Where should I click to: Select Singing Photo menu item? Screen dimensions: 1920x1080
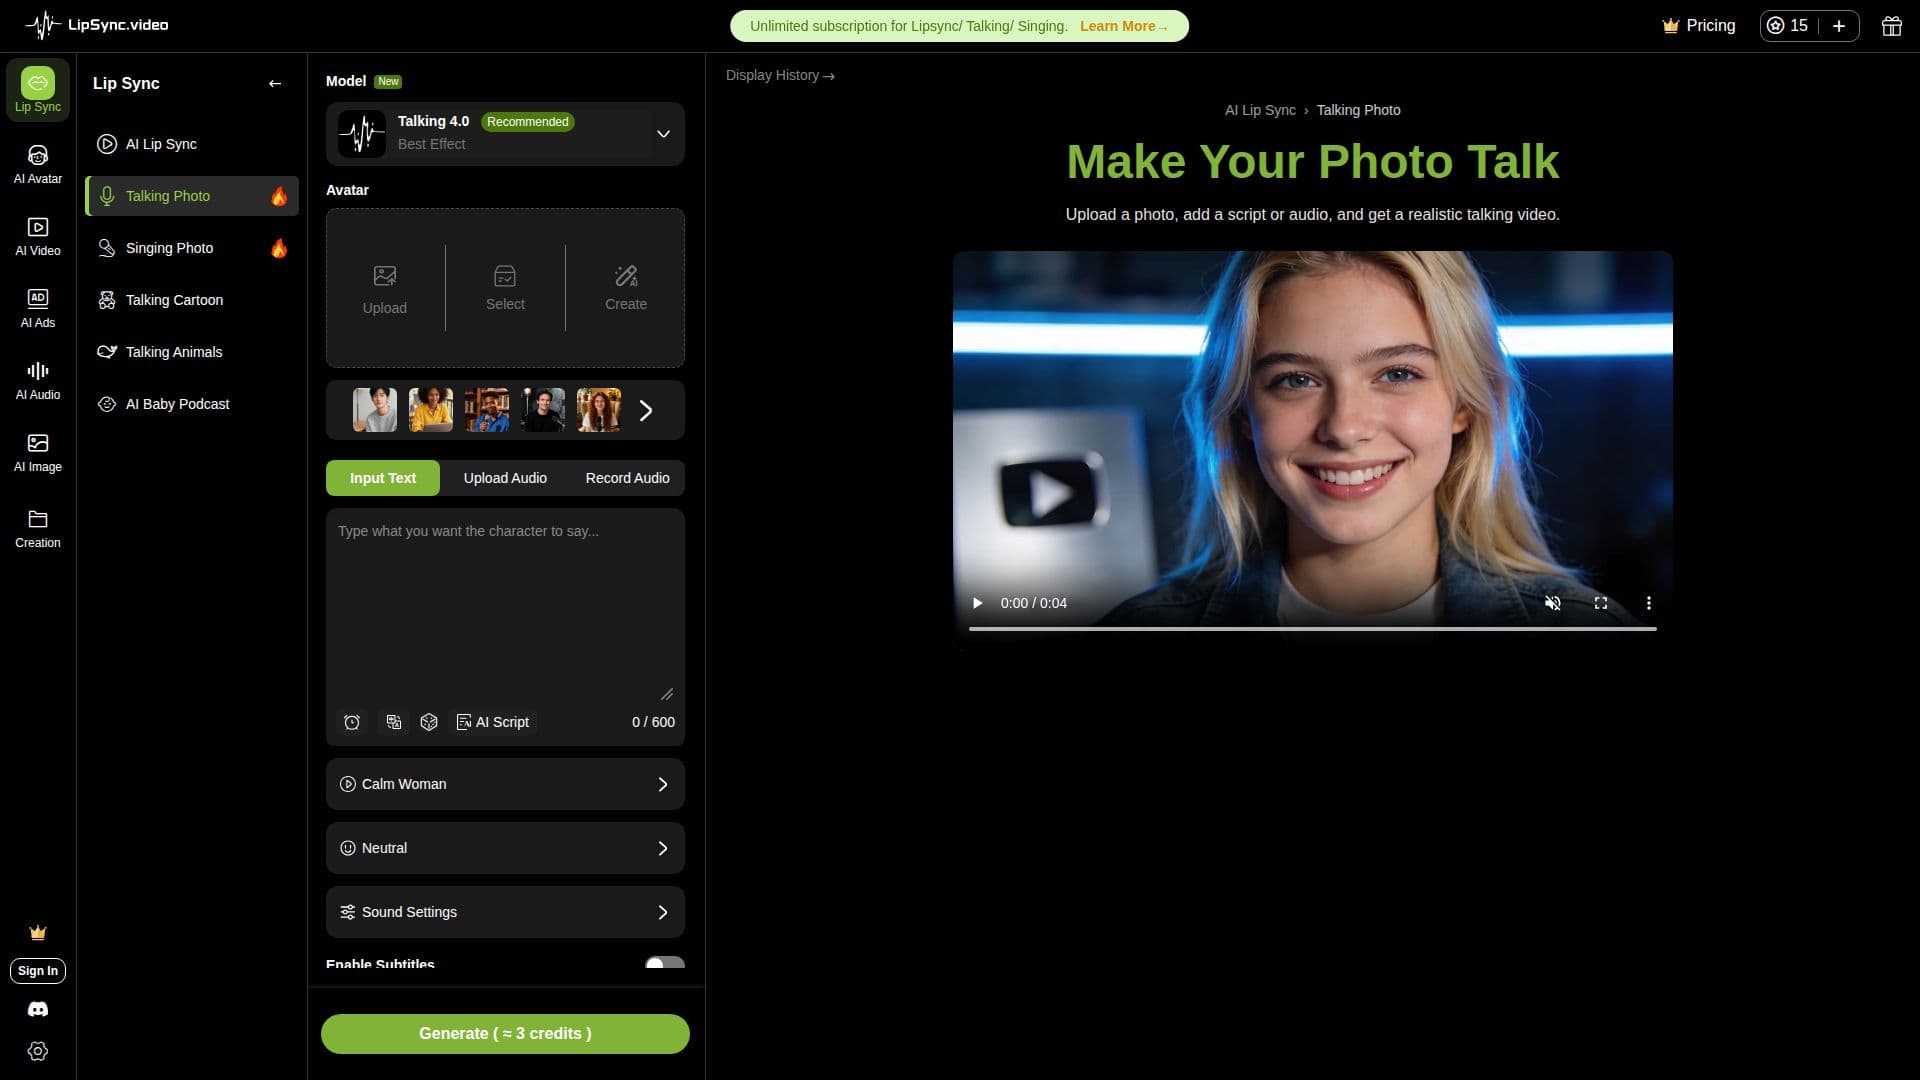click(x=192, y=248)
